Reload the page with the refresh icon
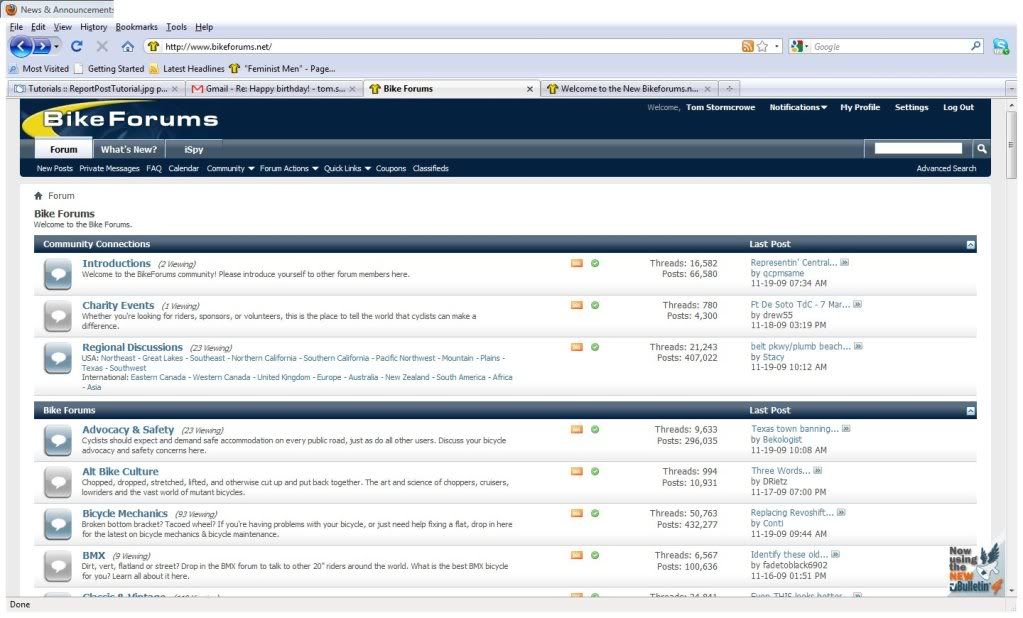The height and width of the screenshot is (618, 1023). click(76, 46)
